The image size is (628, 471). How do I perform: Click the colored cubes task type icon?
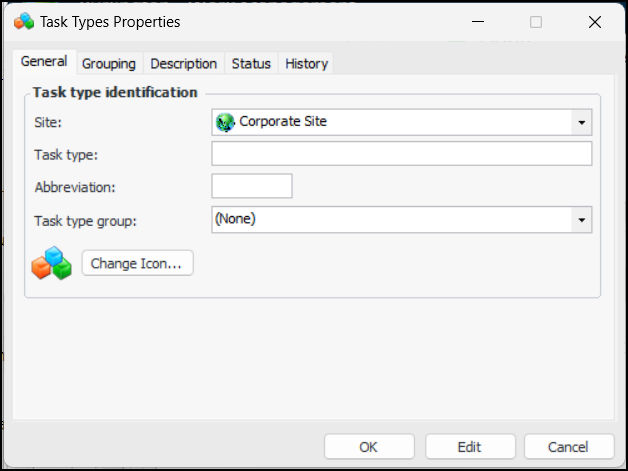coord(51,263)
